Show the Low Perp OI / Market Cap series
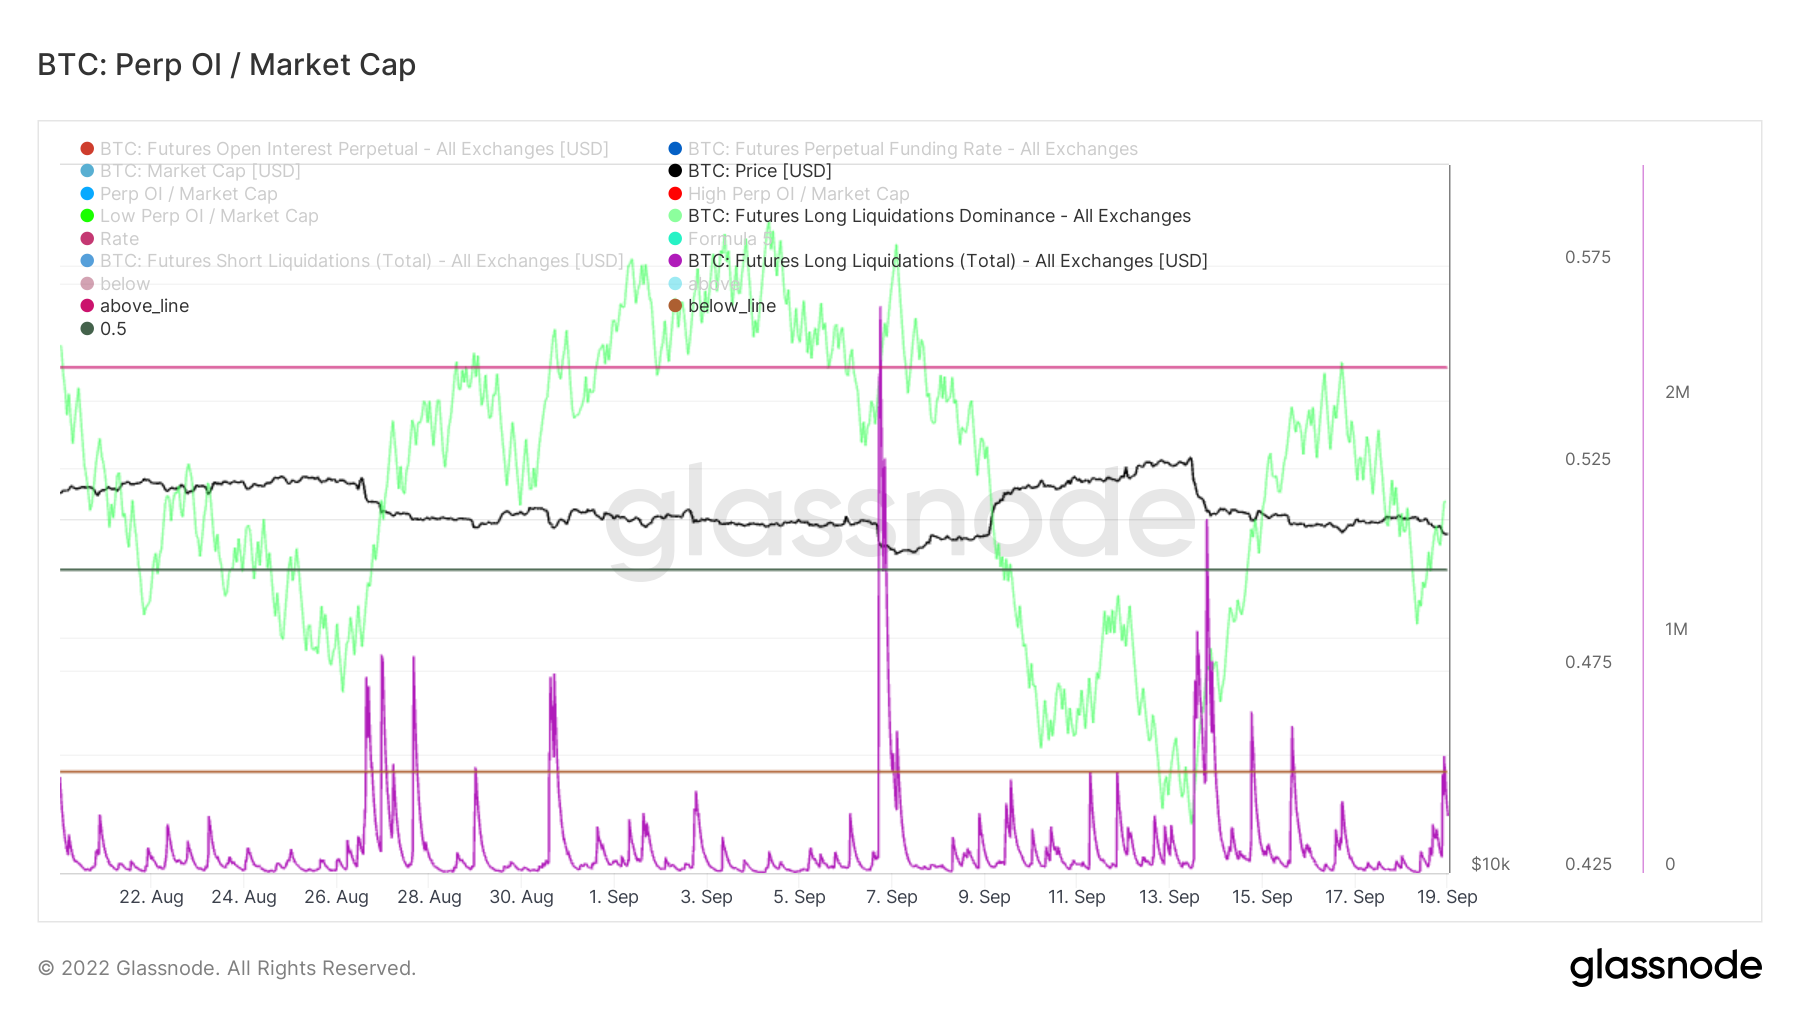1800x1013 pixels. click(208, 216)
